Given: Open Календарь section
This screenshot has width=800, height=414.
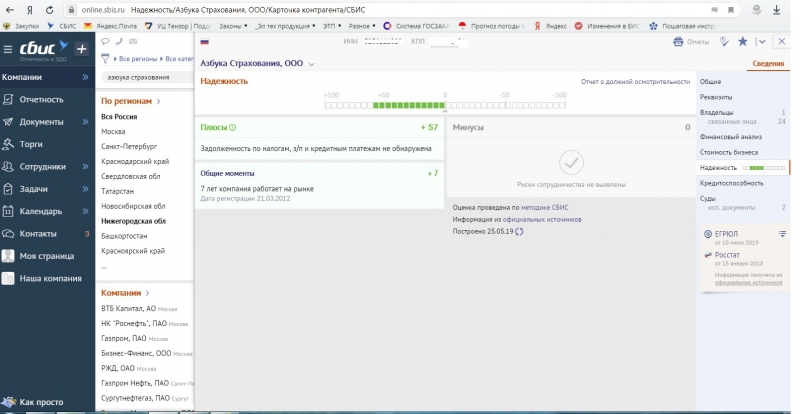Looking at the screenshot, I should click(41, 211).
